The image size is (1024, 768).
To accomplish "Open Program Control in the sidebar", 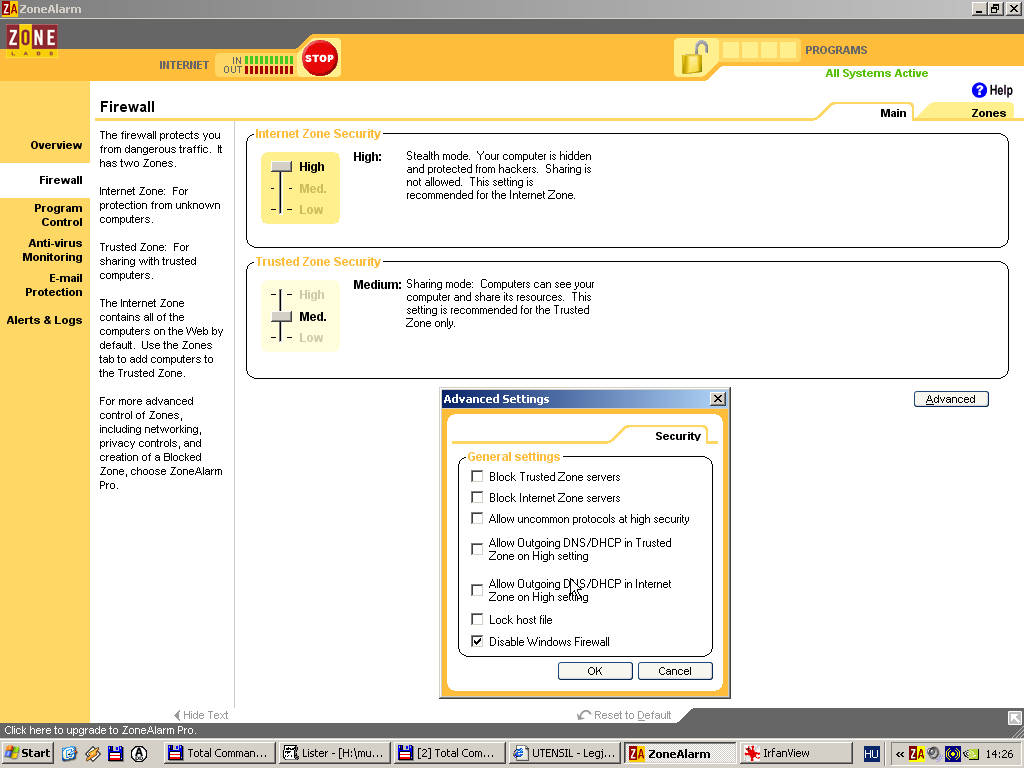I will 58,215.
